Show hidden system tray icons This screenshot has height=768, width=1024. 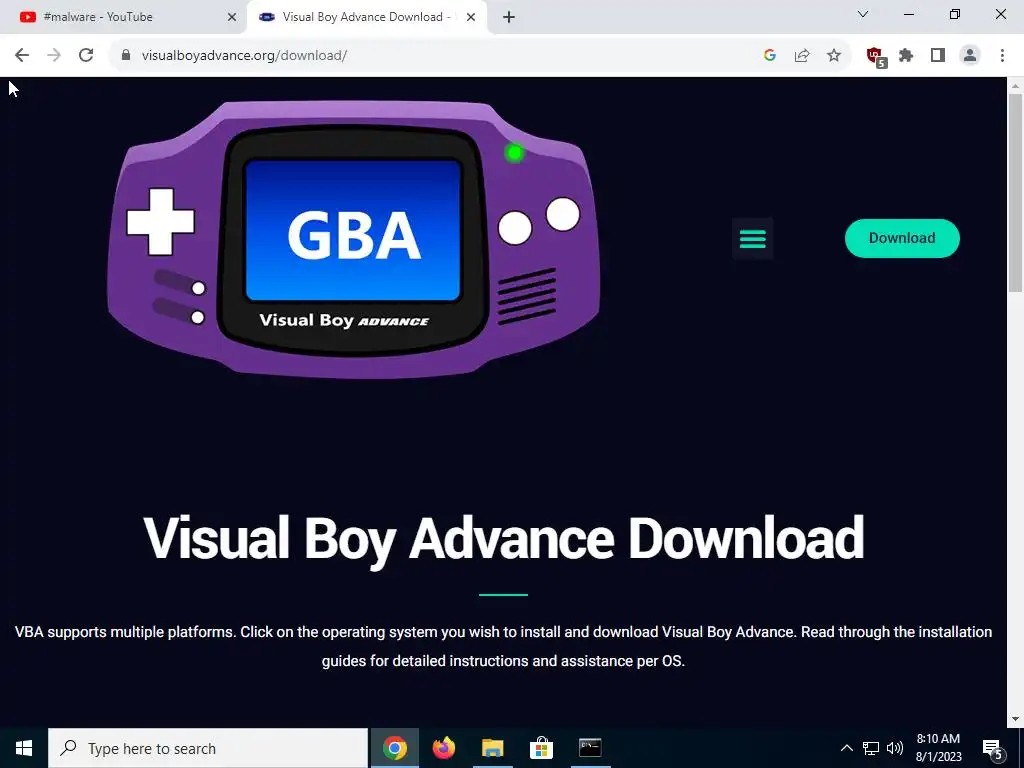(x=846, y=748)
